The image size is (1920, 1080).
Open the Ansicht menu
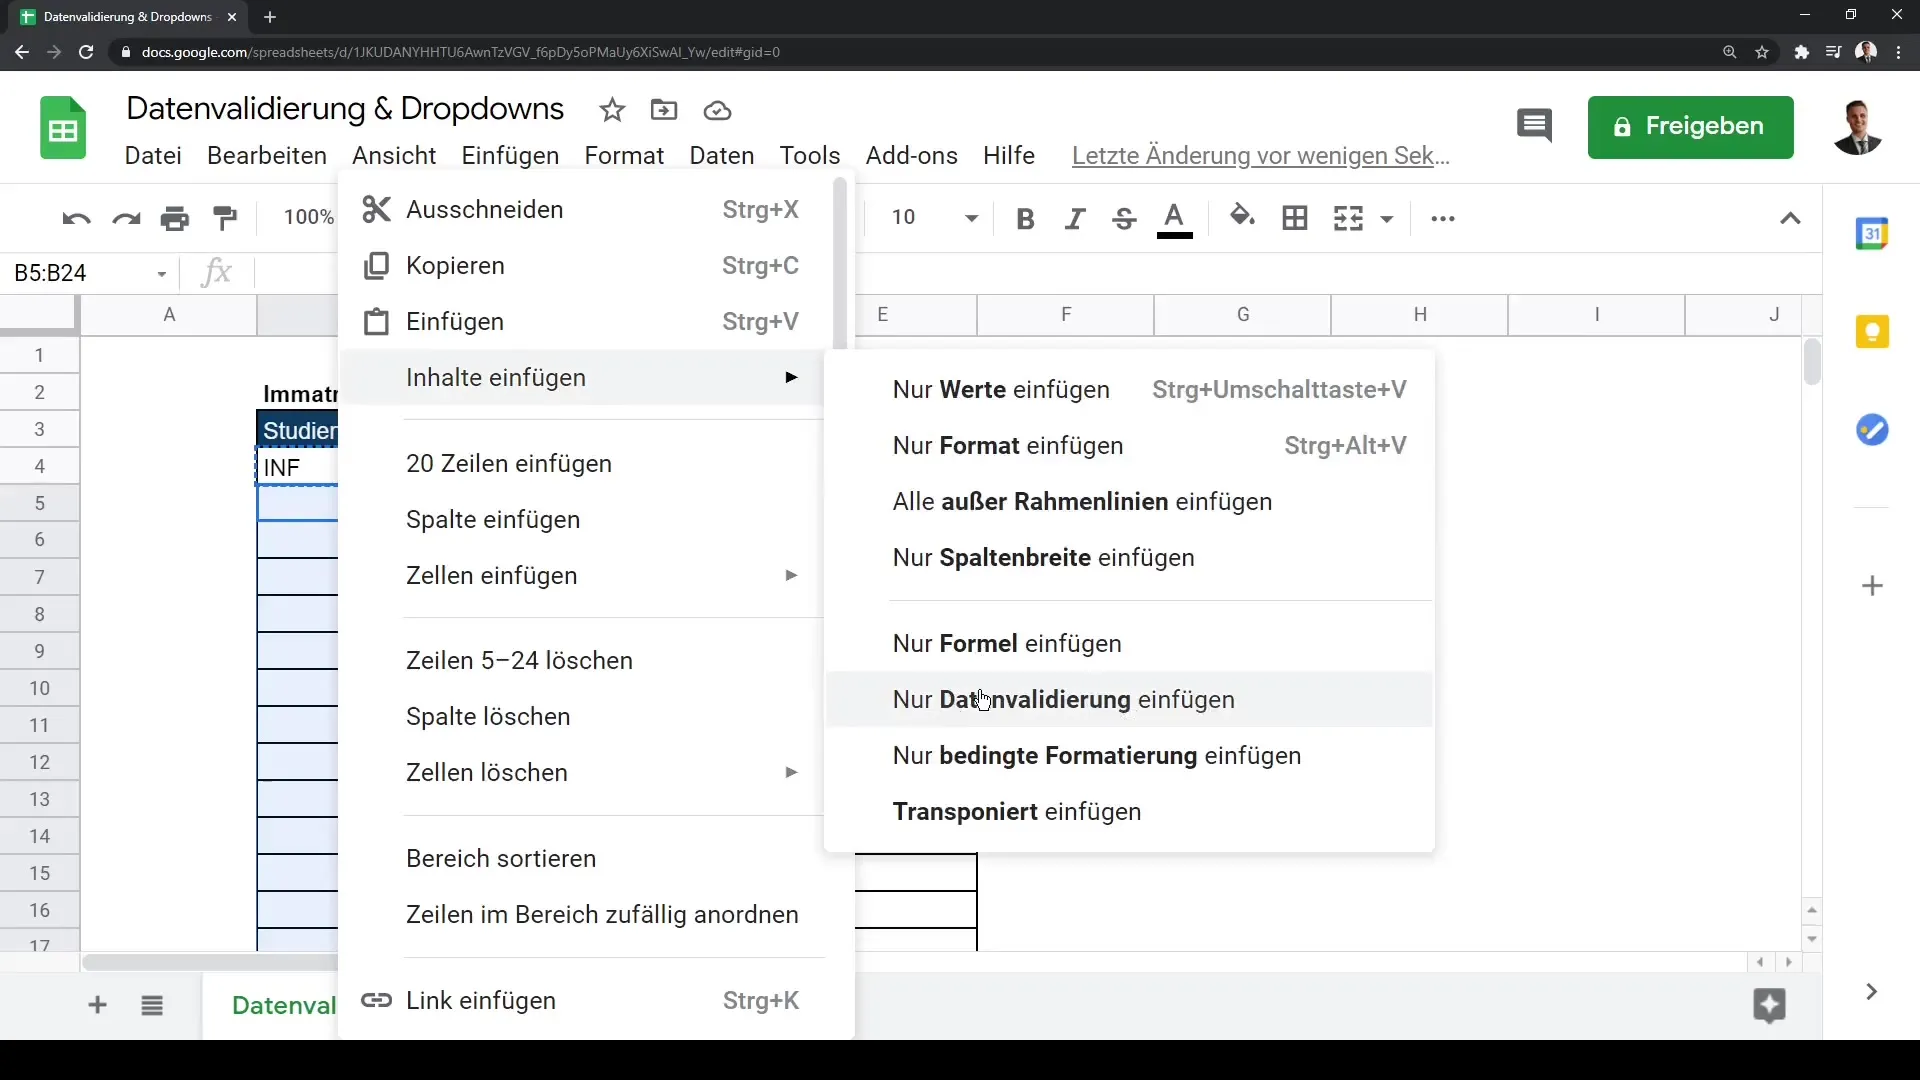tap(394, 156)
